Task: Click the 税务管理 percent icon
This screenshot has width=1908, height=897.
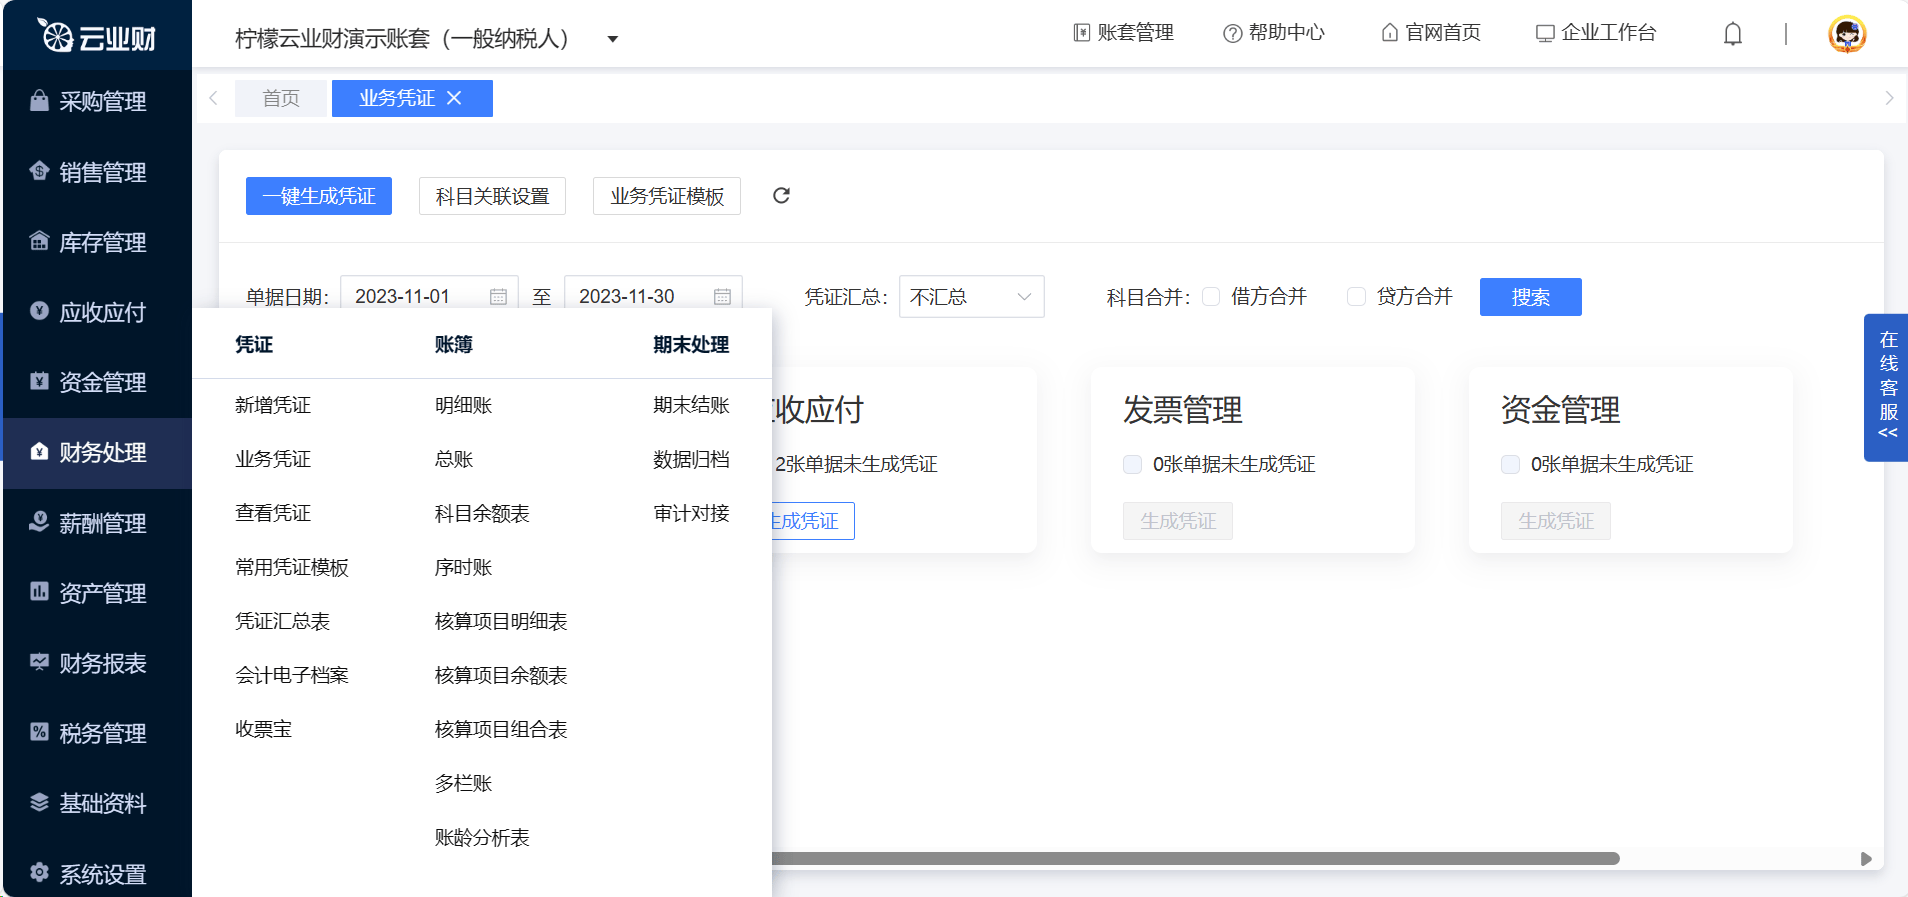Action: pos(39,732)
